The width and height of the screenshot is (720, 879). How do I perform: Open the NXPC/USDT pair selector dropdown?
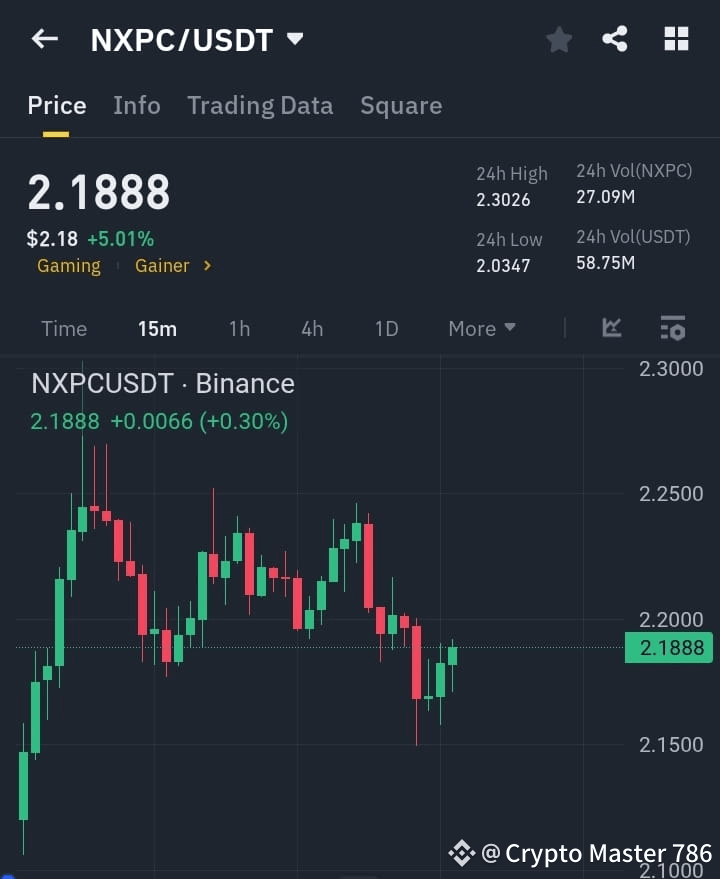(294, 39)
